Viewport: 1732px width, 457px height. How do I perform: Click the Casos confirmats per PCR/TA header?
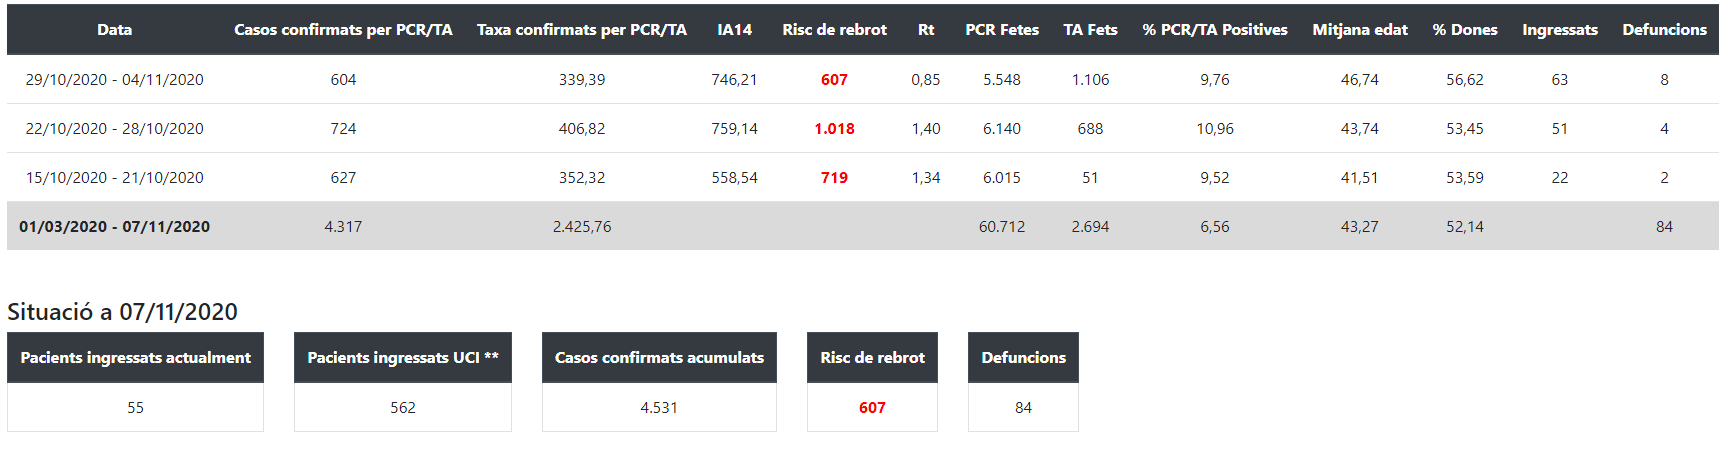pyautogui.click(x=343, y=30)
